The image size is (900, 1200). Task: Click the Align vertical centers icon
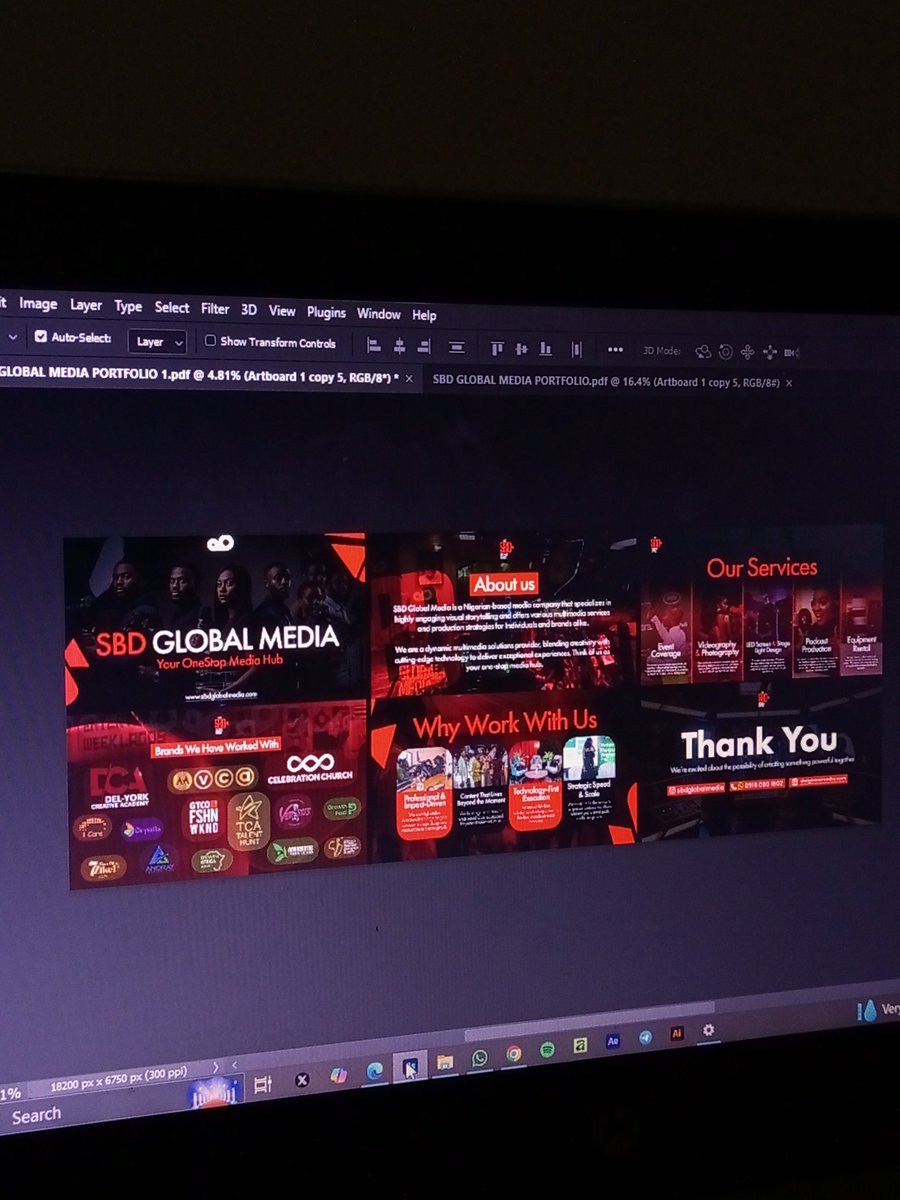(521, 348)
